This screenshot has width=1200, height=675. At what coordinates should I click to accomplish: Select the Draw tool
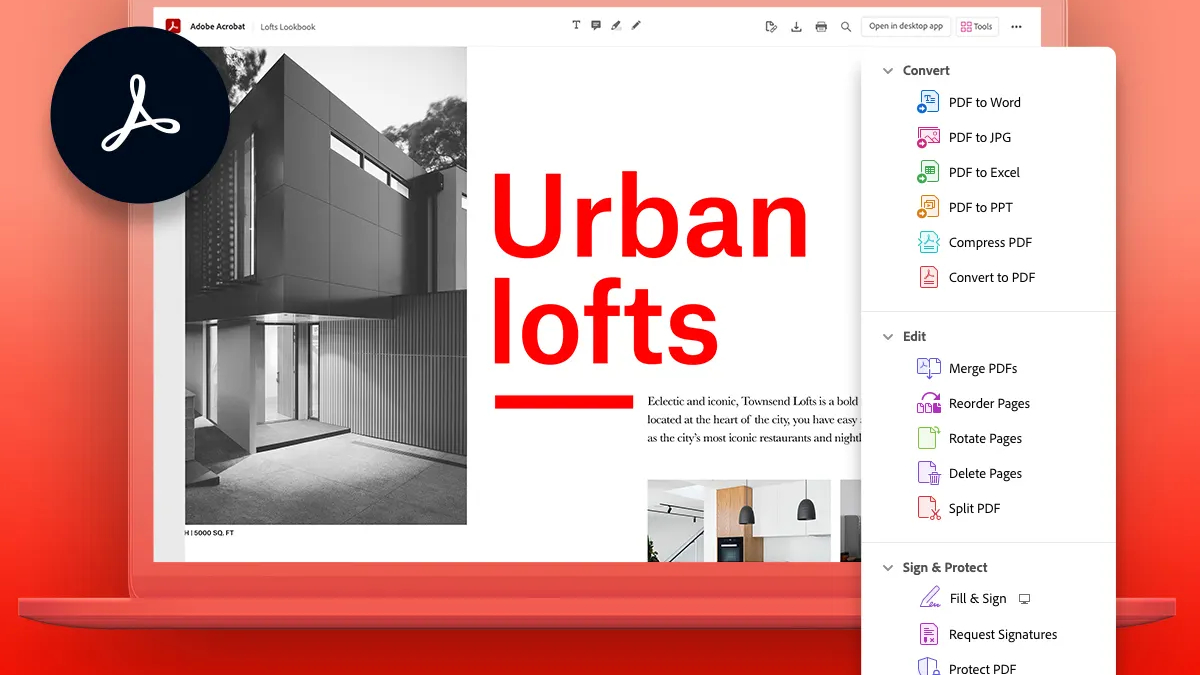coord(636,25)
